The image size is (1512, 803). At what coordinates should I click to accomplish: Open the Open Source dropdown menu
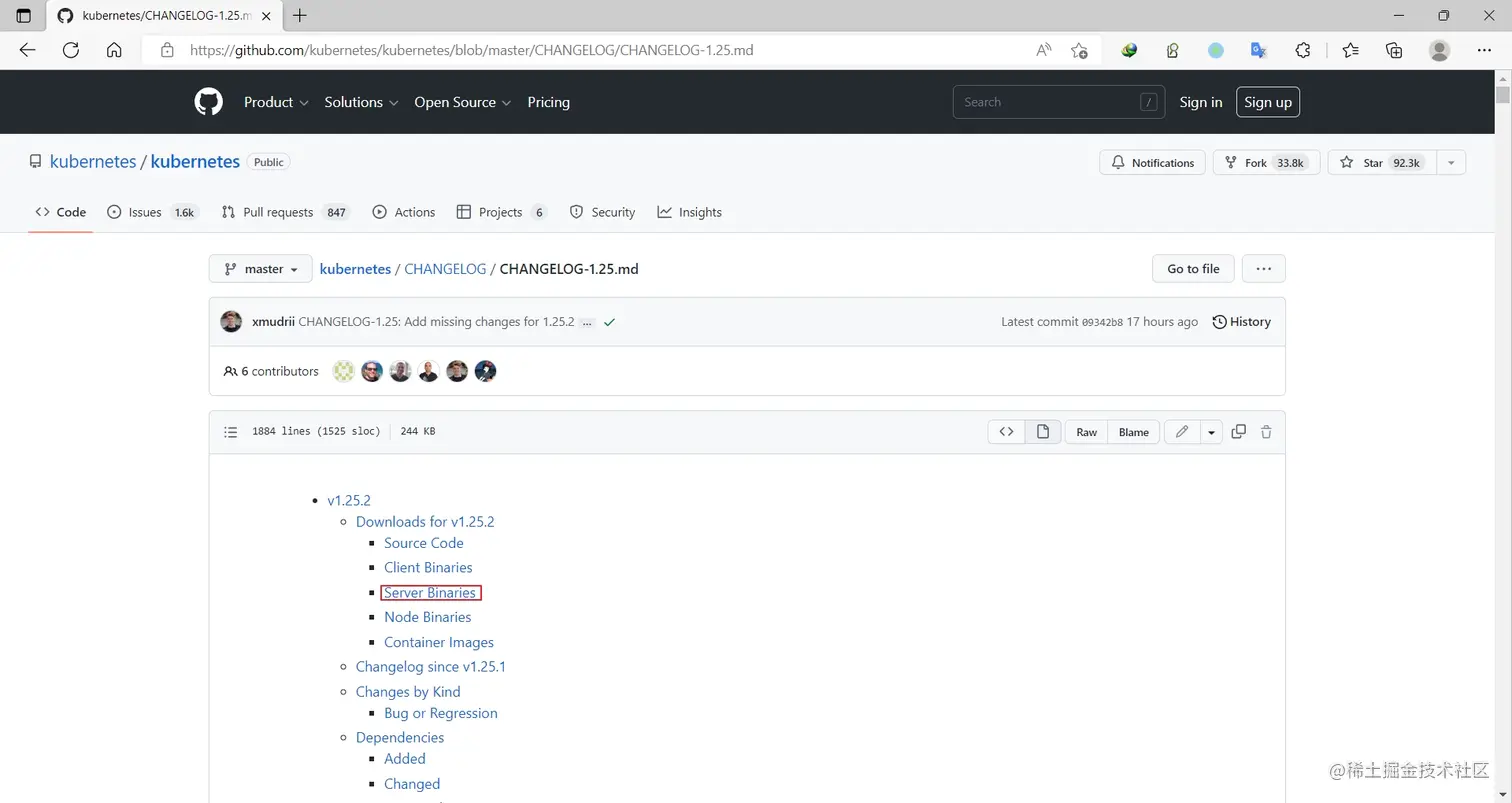[463, 102]
